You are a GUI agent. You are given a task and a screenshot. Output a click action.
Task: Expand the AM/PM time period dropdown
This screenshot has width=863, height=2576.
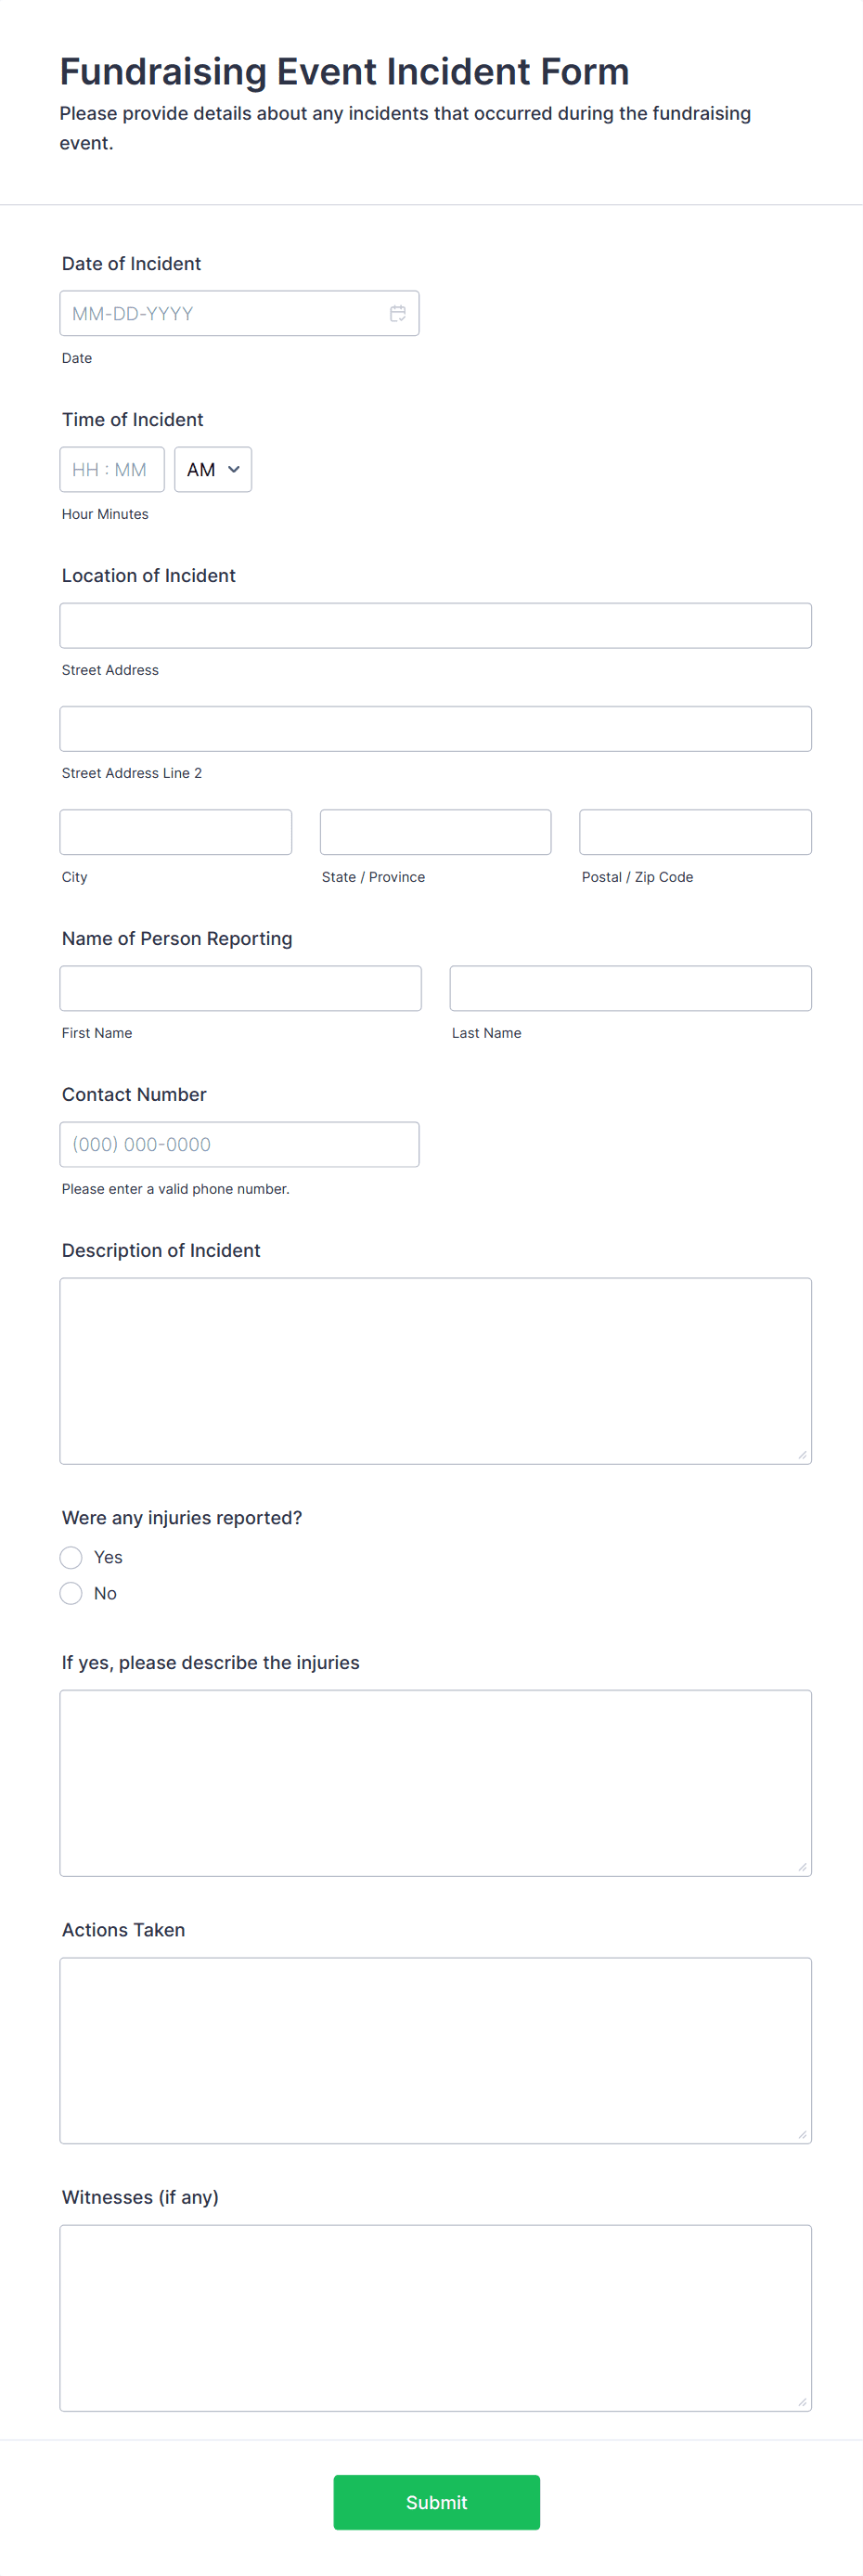[x=212, y=469]
